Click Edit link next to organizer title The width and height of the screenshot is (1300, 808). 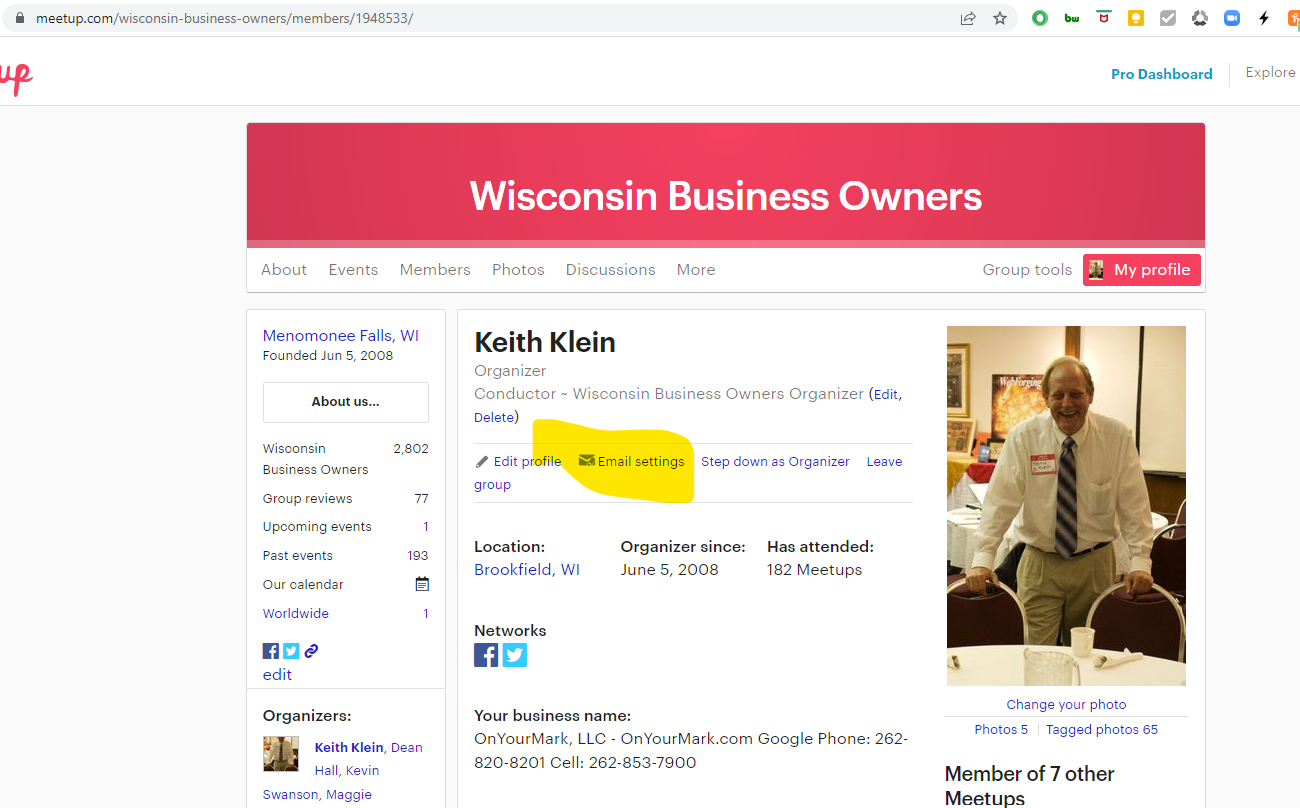pyautogui.click(x=886, y=395)
